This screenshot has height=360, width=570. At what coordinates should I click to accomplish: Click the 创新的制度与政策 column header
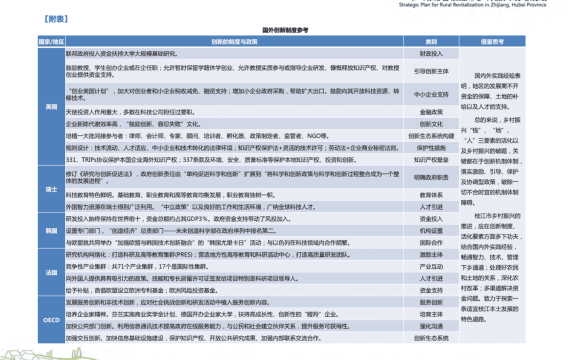click(x=234, y=41)
